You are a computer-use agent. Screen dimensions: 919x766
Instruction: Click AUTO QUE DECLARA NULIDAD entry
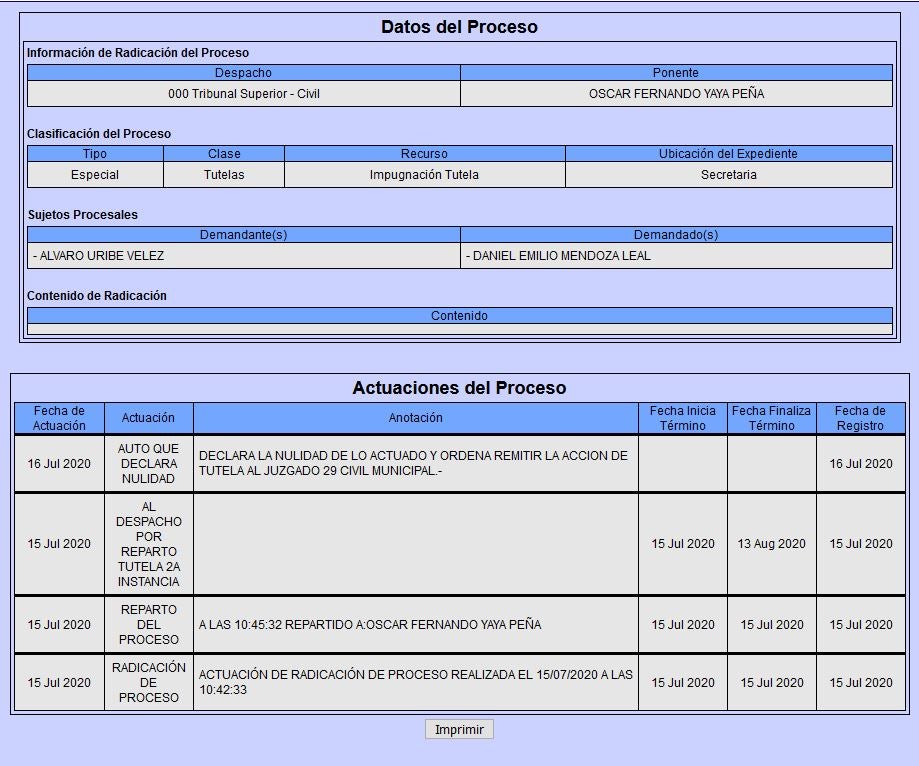pos(148,464)
